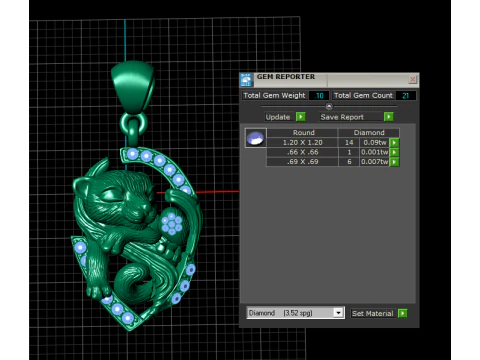Screen dimensions: 480x360
Task: Click the pendant bail at the top of the model
Action: 133,87
